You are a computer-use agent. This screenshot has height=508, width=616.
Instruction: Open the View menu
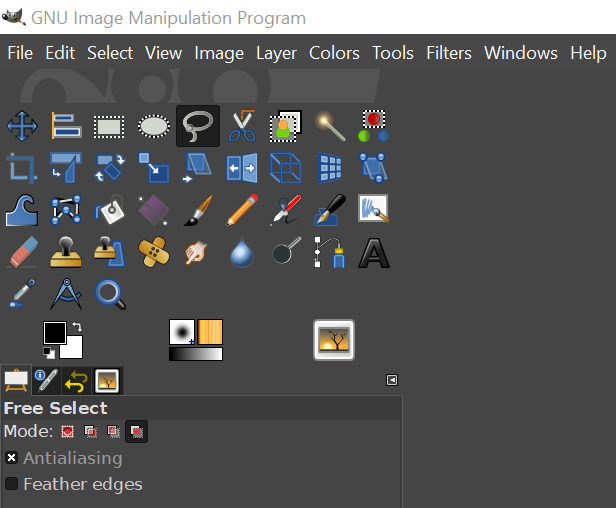pos(163,53)
